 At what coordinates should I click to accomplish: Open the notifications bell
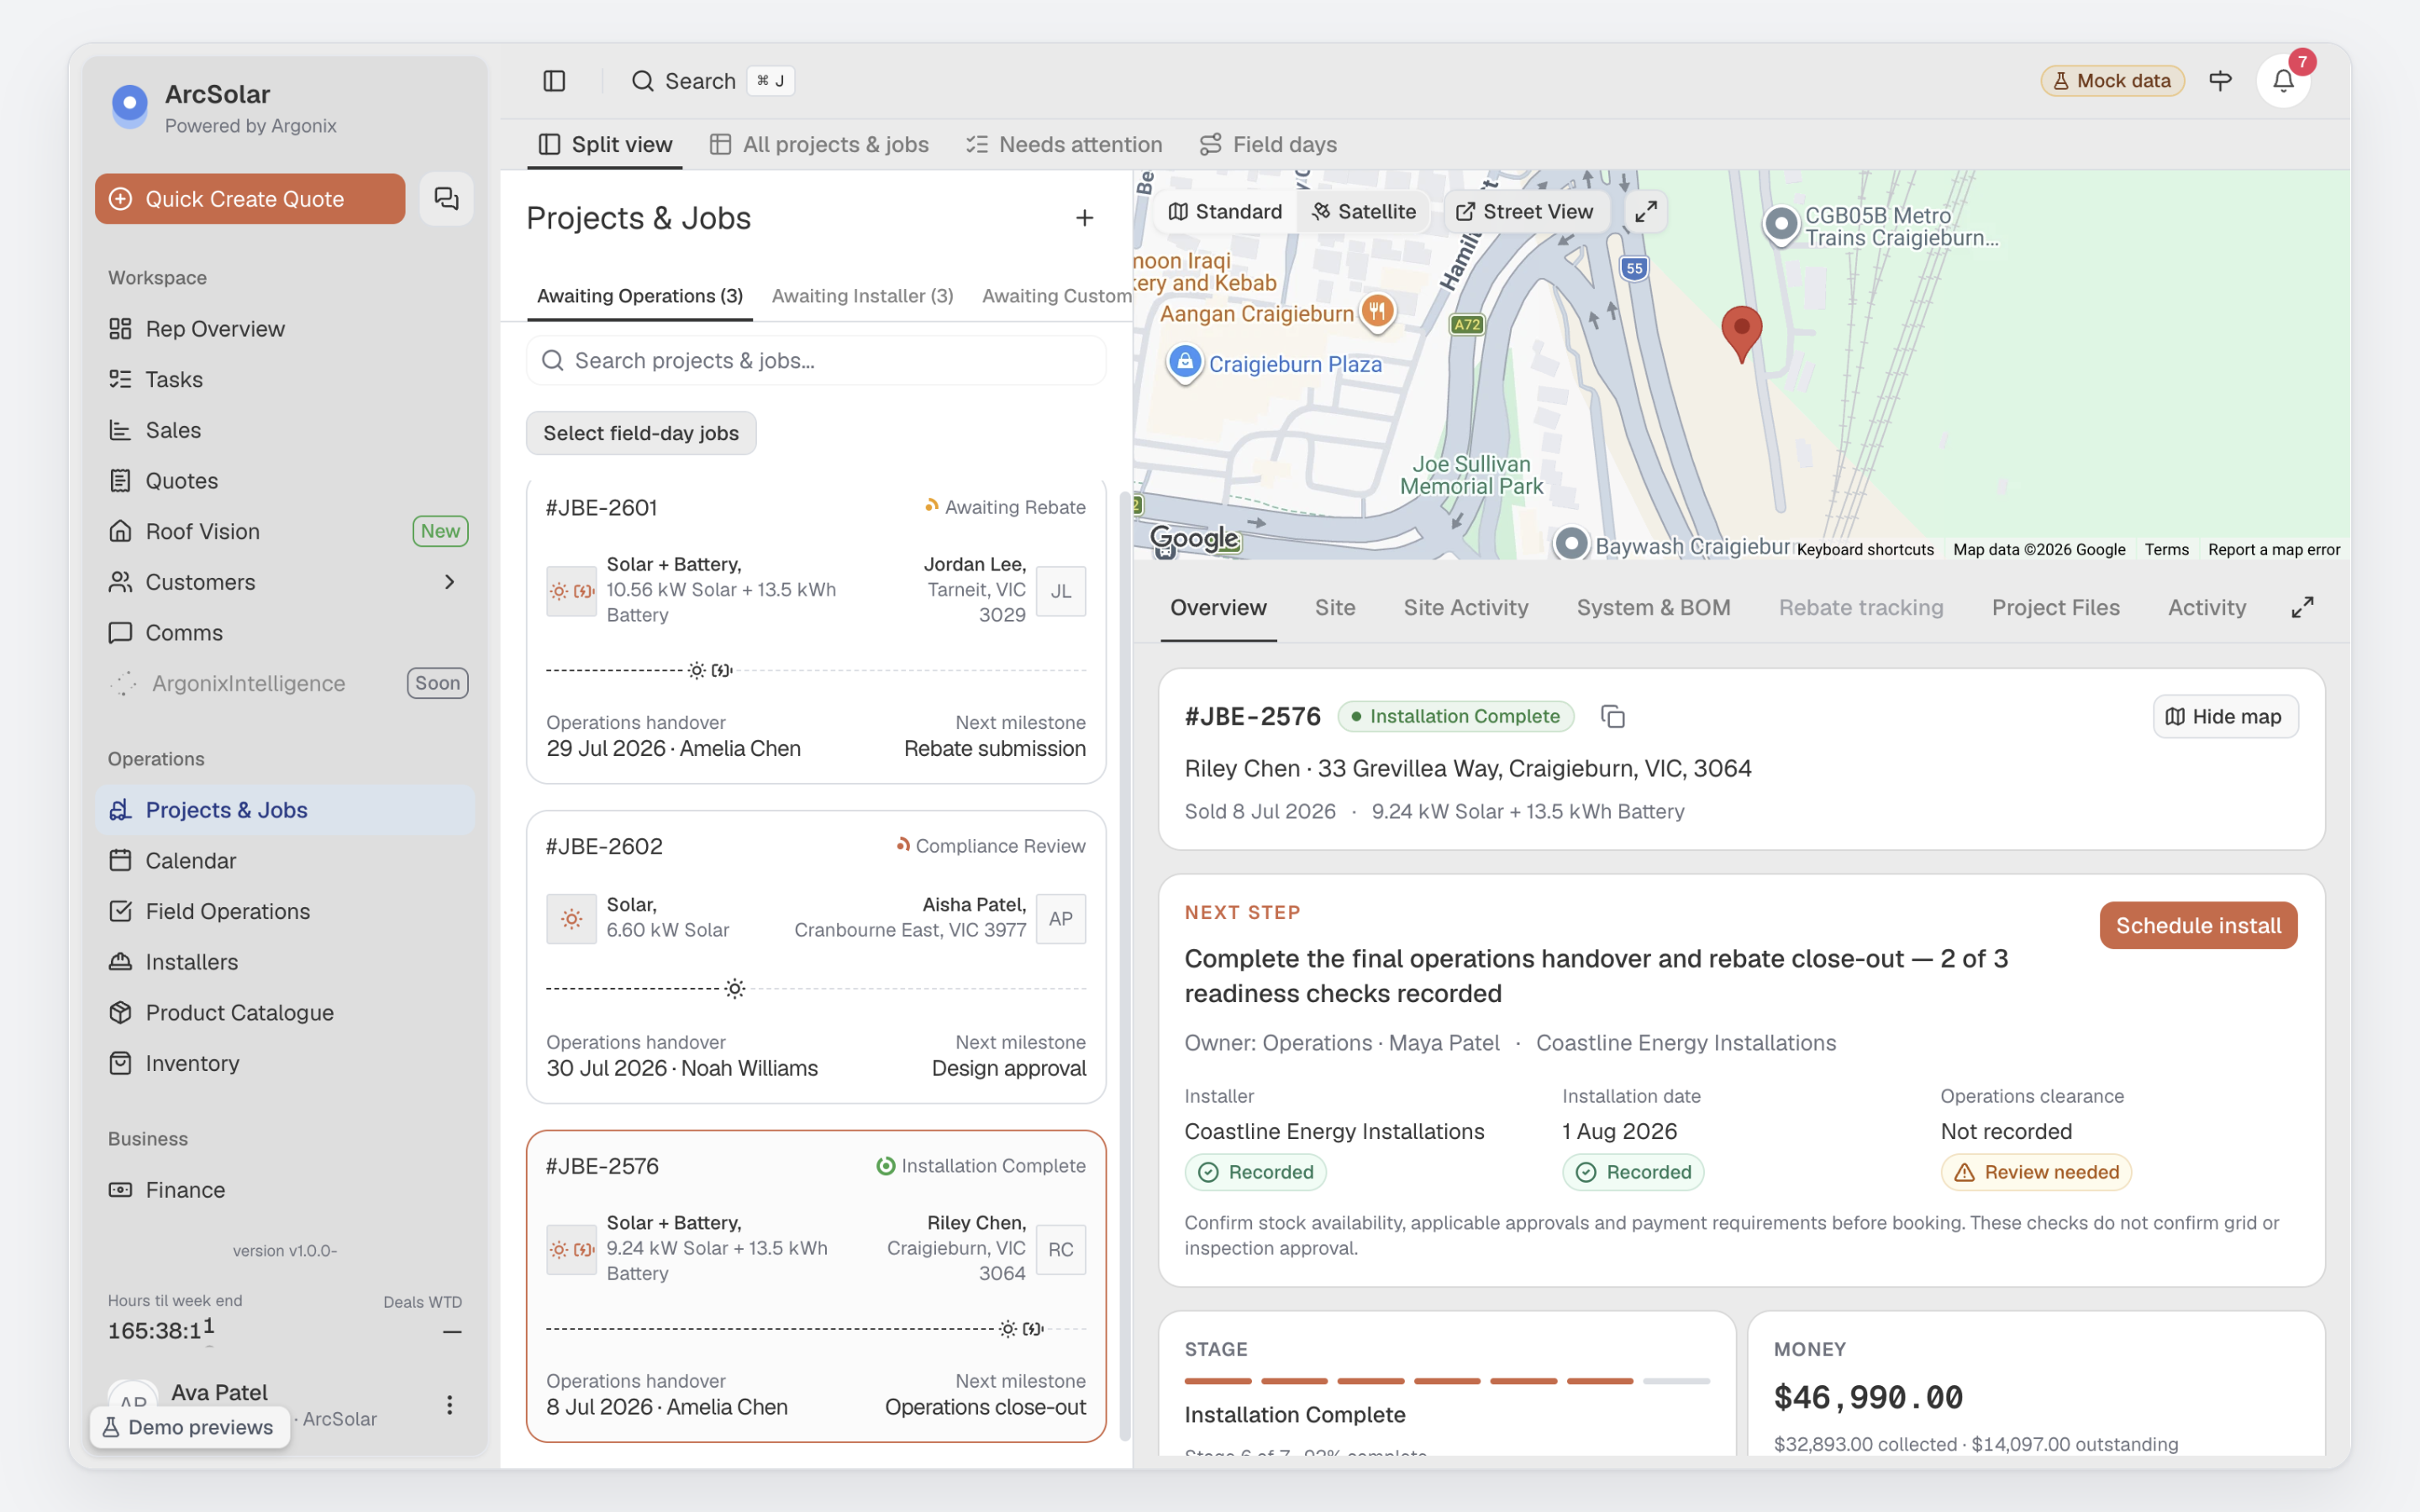2283,81
